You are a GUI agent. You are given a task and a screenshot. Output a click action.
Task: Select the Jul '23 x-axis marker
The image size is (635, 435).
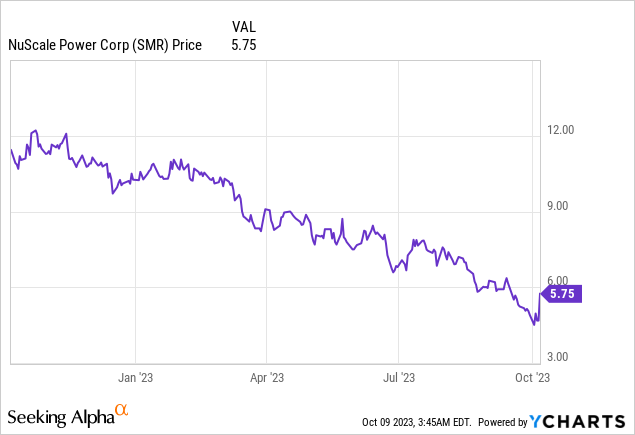tap(399, 377)
